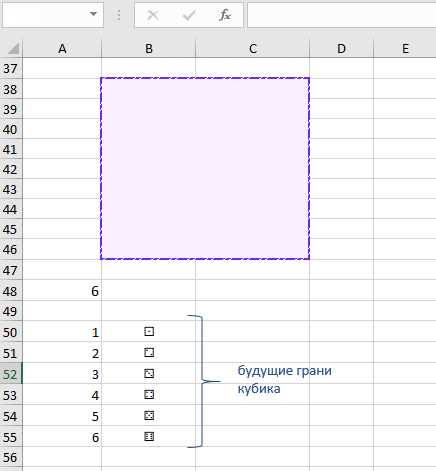Click the Insert Function fx icon

[x=225, y=15]
